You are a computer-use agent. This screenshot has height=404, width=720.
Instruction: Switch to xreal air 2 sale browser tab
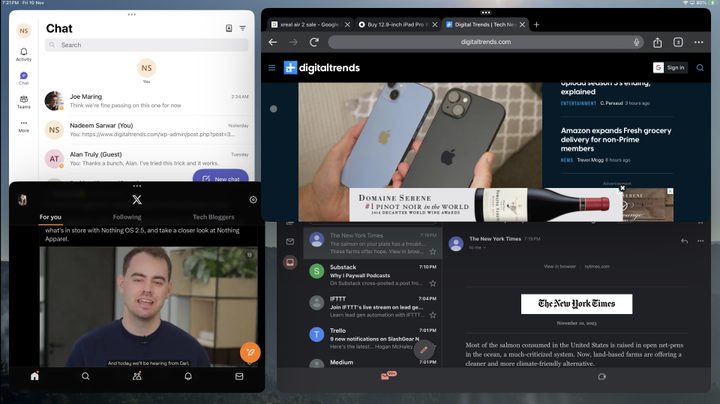click(x=305, y=25)
